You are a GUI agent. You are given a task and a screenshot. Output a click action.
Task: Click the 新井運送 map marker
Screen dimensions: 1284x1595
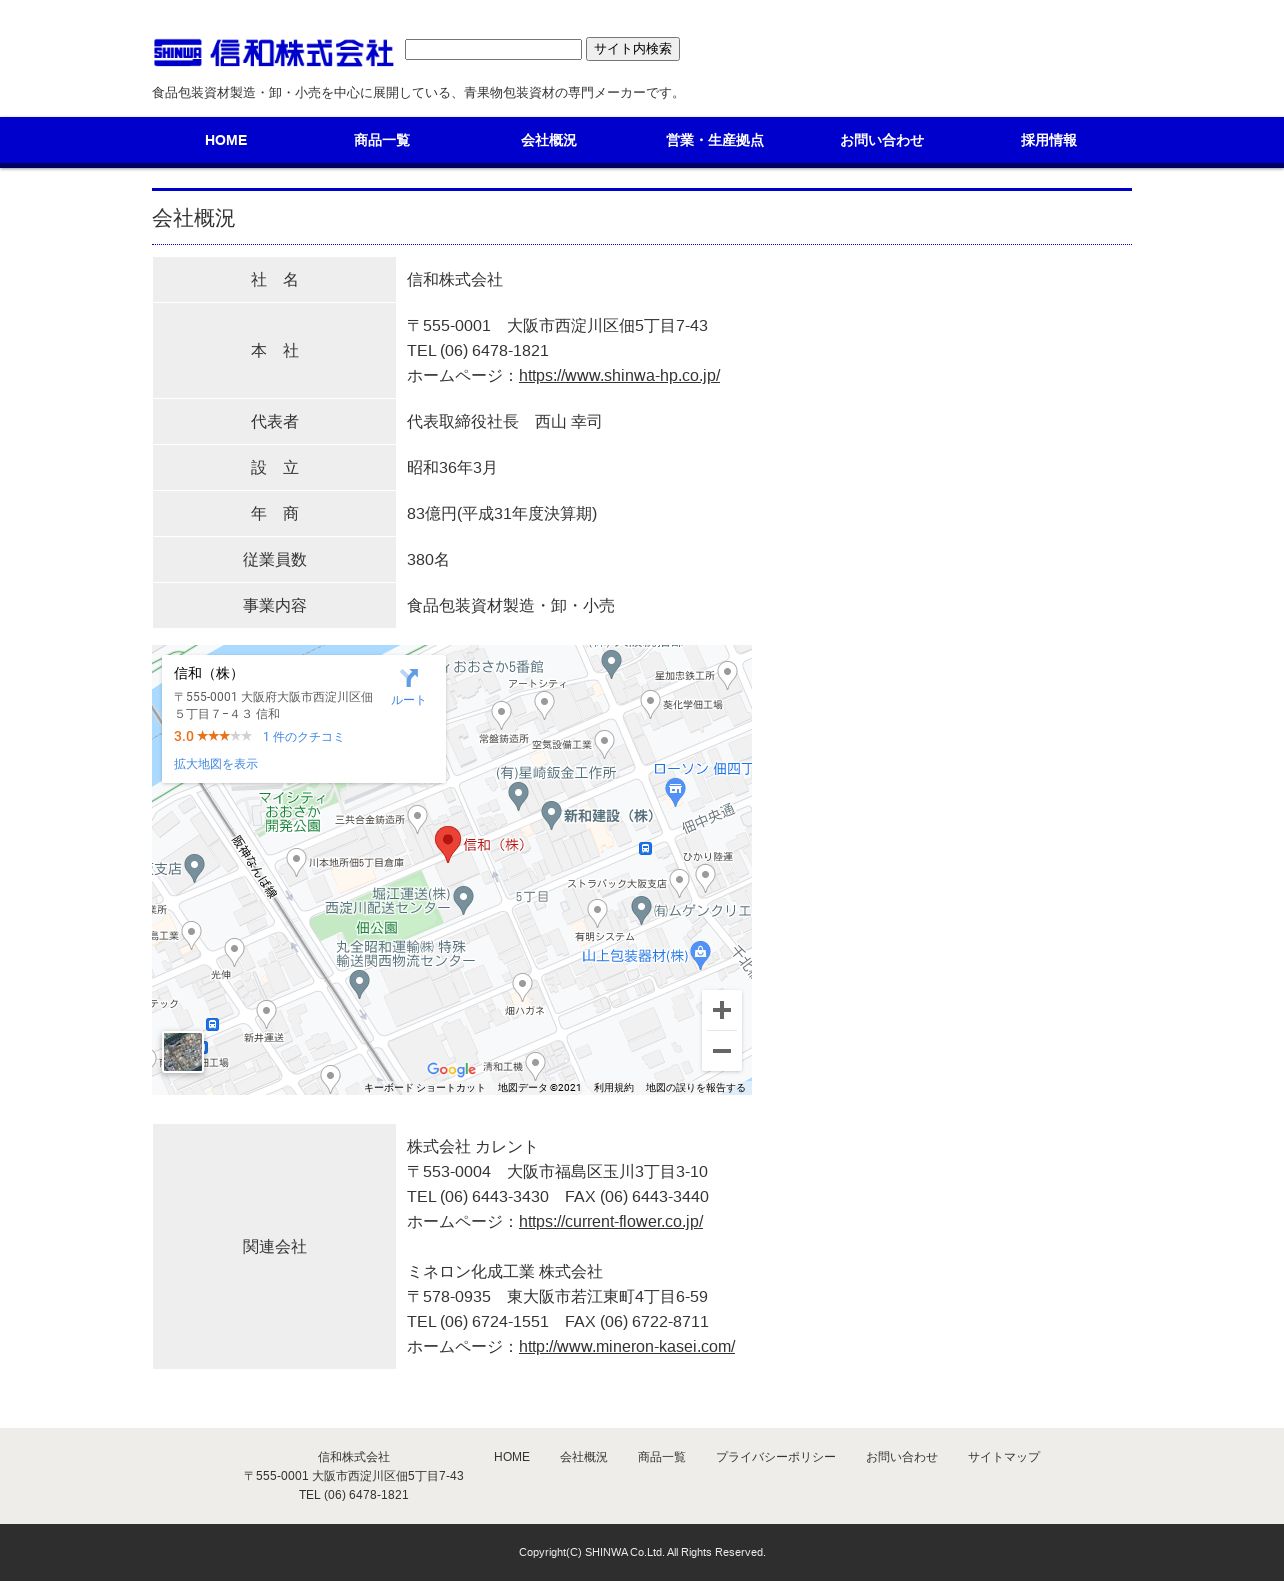(266, 1014)
